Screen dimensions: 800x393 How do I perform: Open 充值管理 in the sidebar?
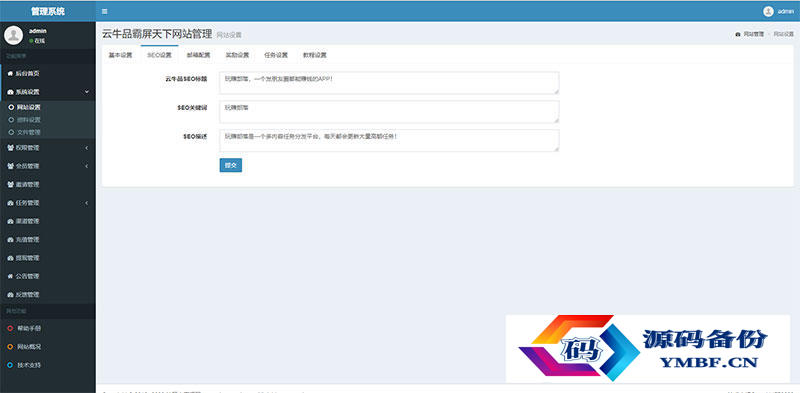[x=47, y=239]
